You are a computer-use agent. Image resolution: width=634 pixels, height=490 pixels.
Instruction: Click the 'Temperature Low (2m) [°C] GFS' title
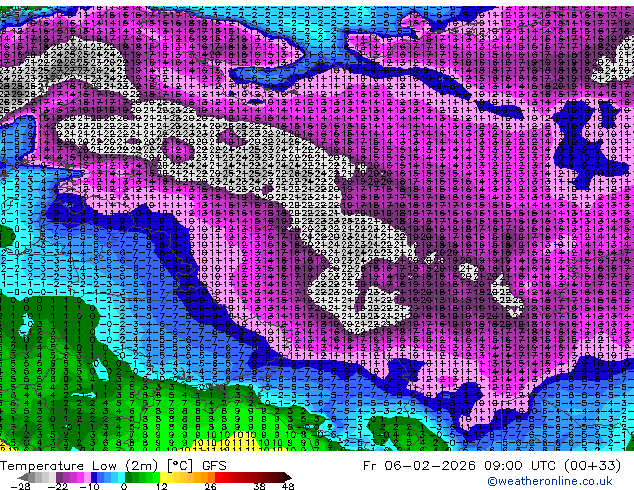[x=113, y=466]
